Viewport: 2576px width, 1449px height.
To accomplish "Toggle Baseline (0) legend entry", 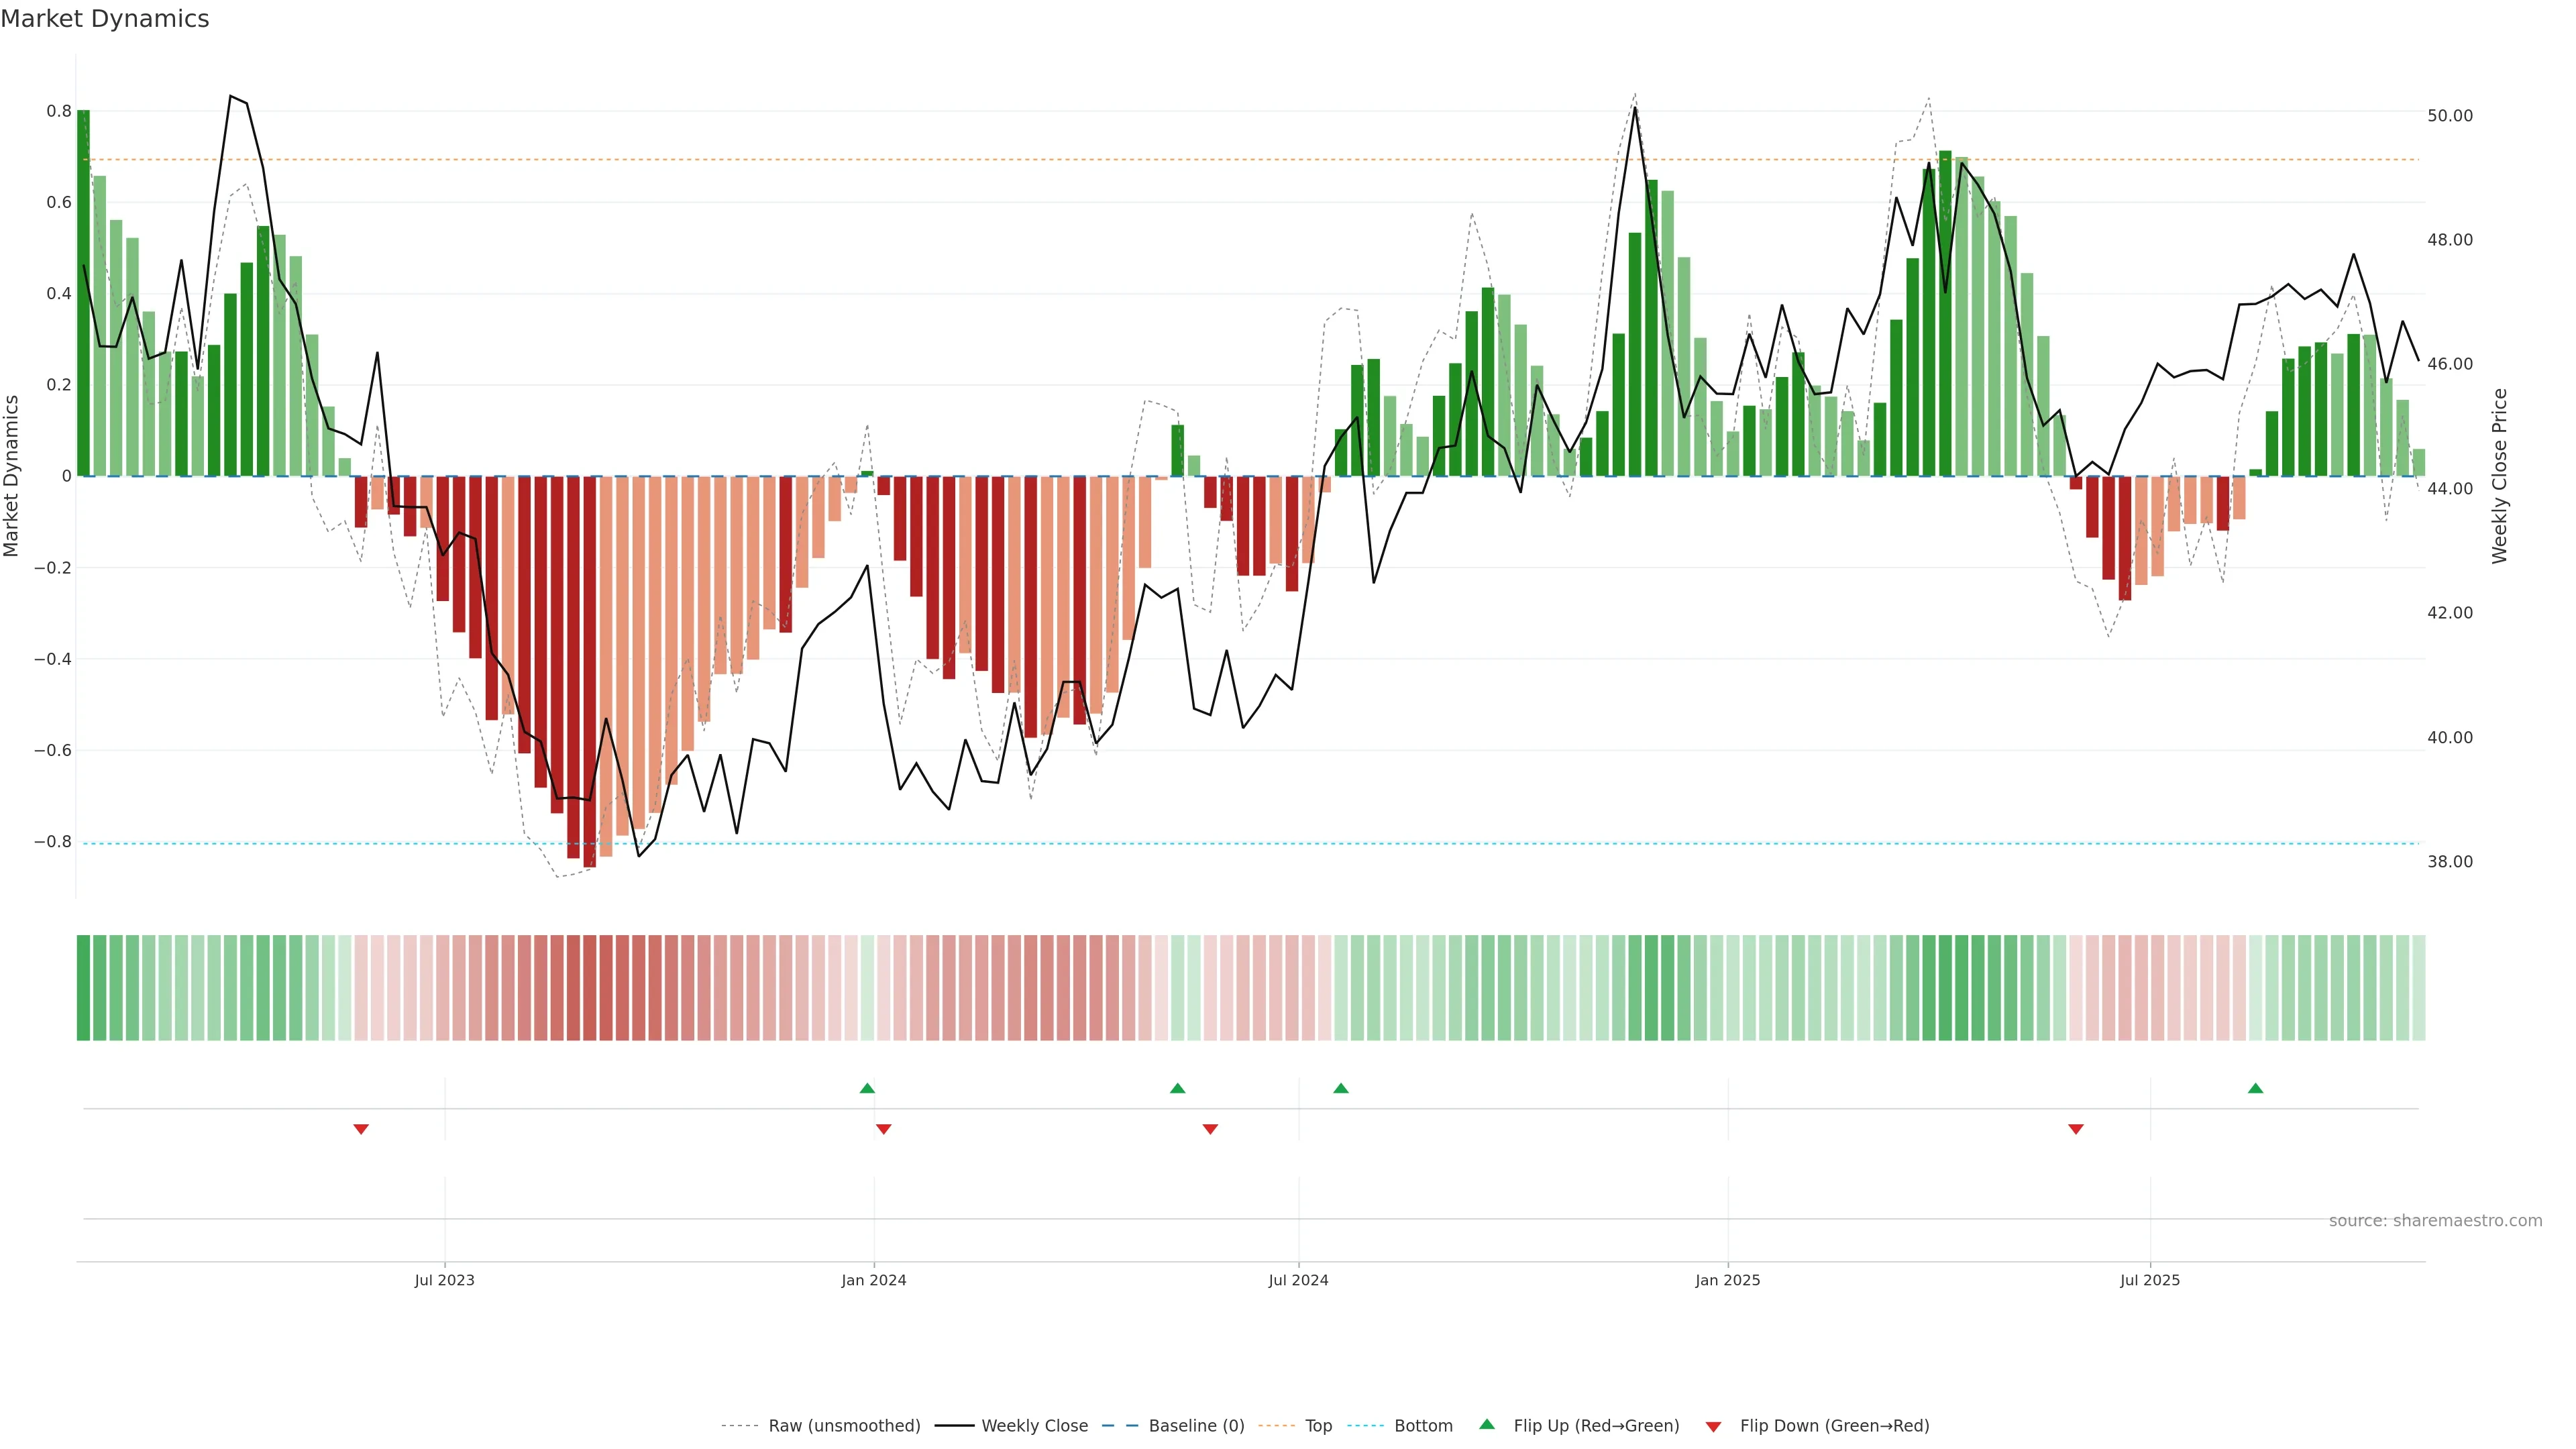I will (x=1196, y=1426).
